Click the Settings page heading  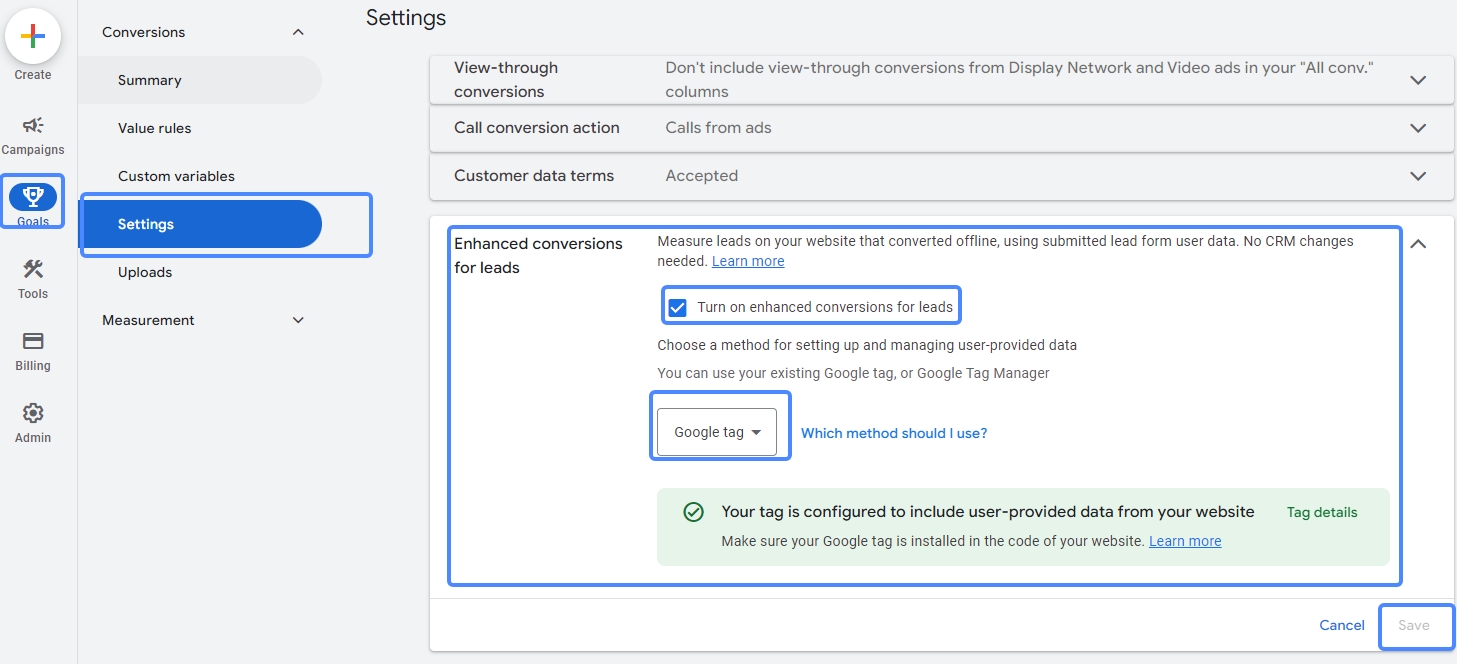point(406,17)
